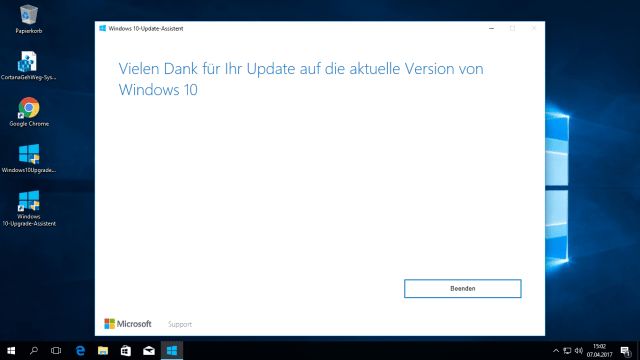
Task: Open the network status tray icon
Action: tap(567, 351)
